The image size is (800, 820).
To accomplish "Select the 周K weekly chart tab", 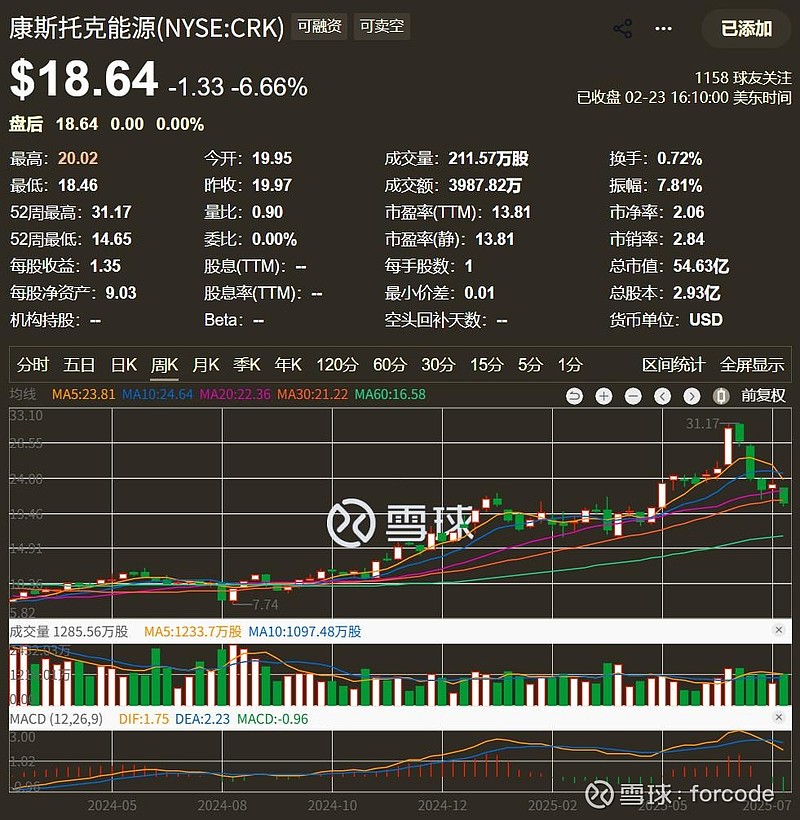I will [x=164, y=365].
